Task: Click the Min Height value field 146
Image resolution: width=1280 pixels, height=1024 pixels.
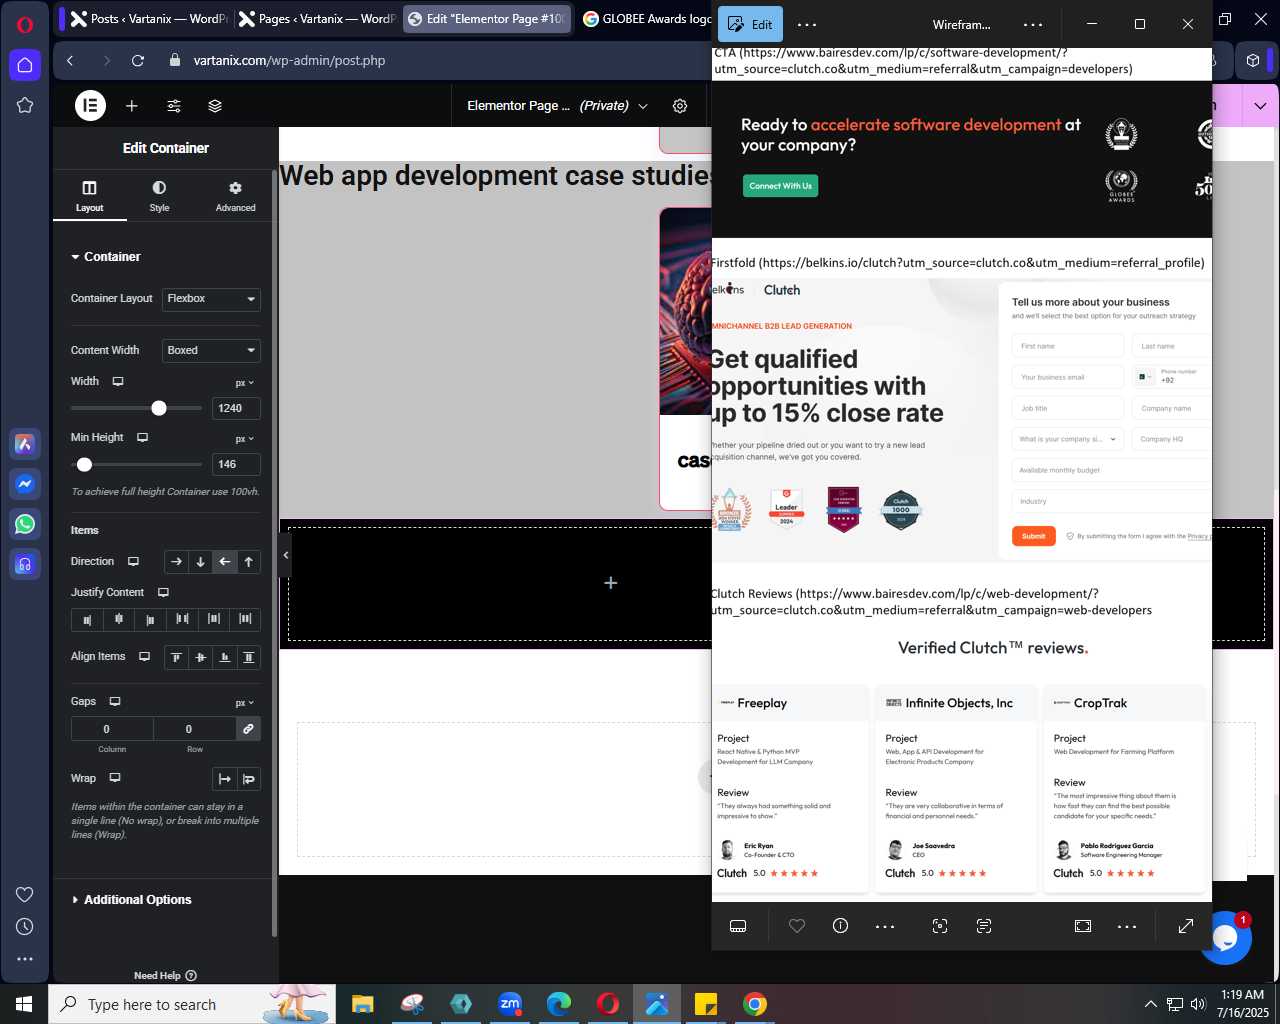Action: [237, 464]
